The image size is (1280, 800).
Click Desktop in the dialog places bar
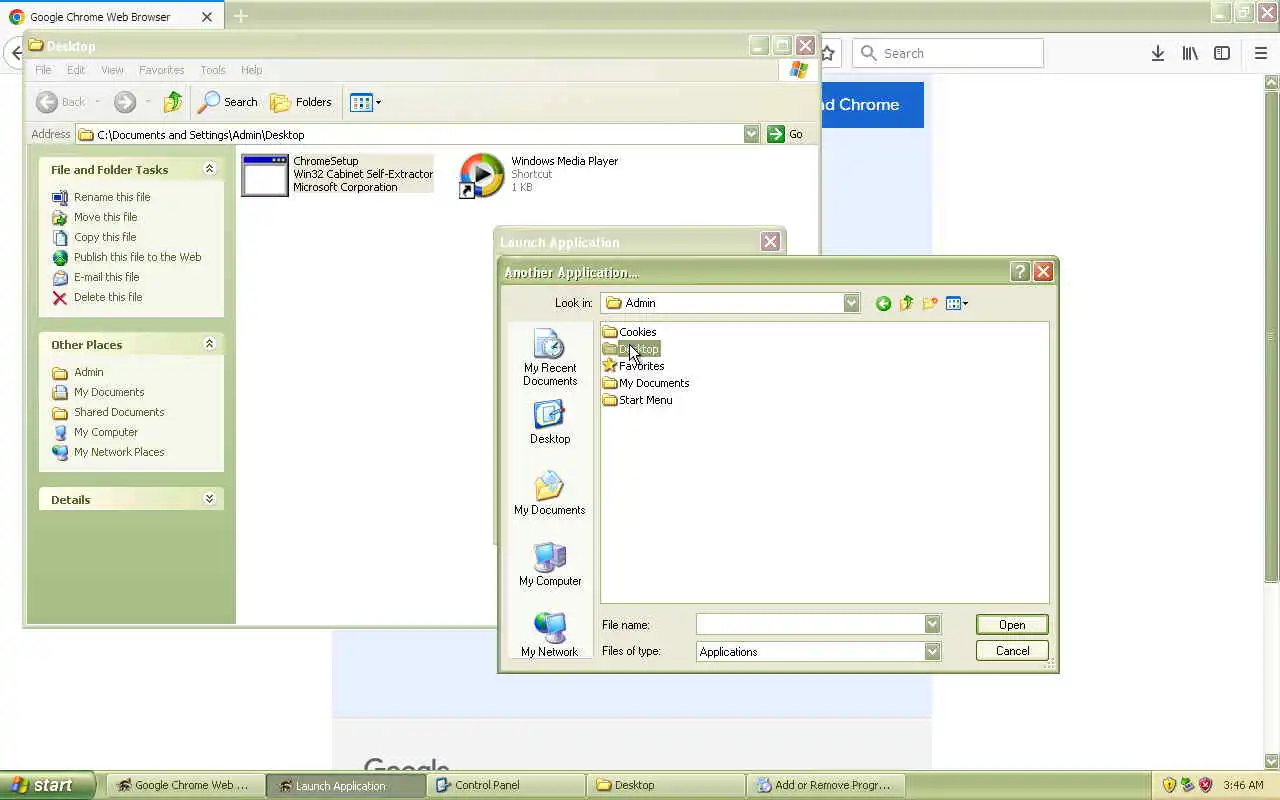pos(550,422)
